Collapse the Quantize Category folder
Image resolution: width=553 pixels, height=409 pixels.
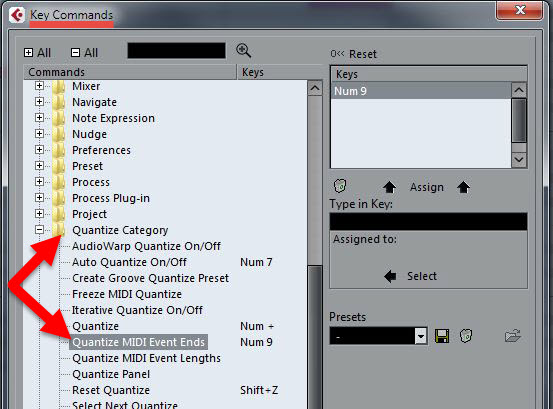(x=40, y=230)
